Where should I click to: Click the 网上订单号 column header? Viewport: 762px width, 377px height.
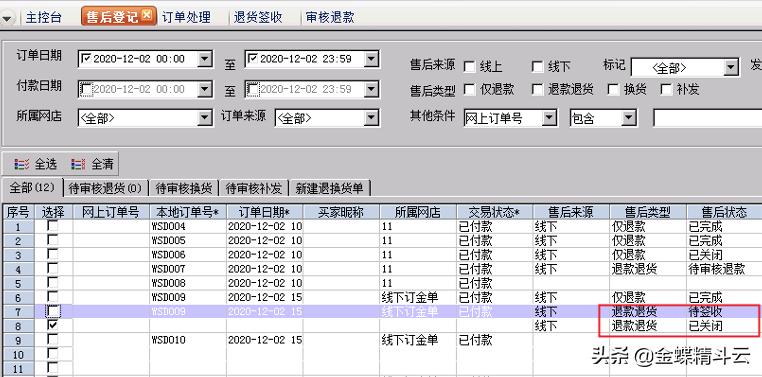[111, 212]
